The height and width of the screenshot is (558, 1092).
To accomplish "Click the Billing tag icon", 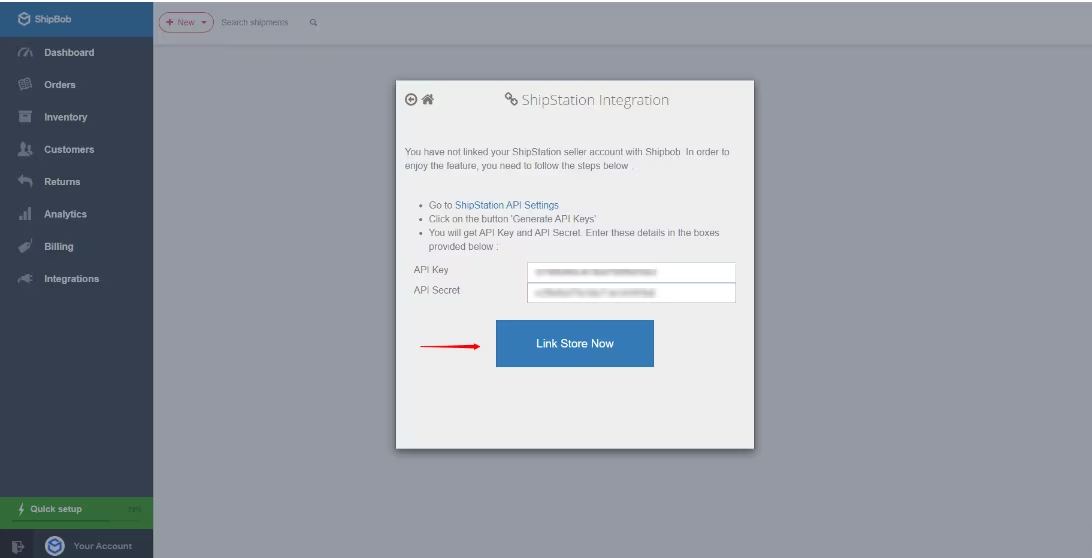I will click(25, 246).
